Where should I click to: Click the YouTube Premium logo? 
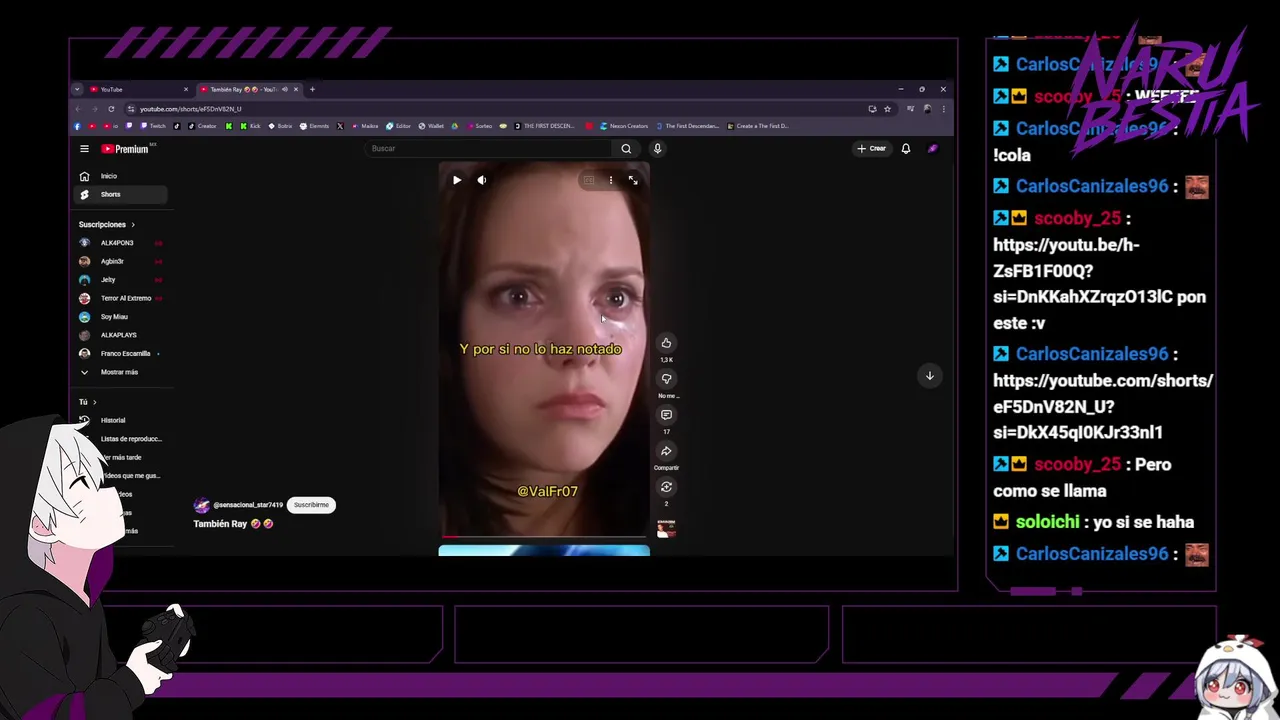(x=125, y=149)
